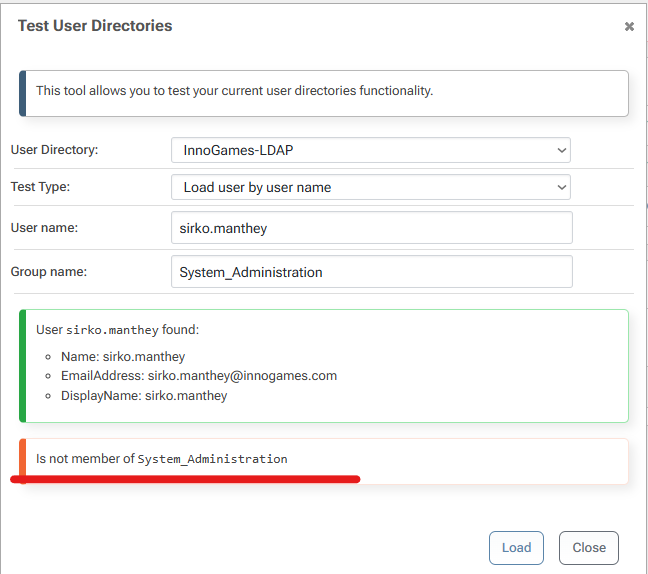Click the red underline annotation below warning
Screen dimensions: 648x574
(185, 480)
